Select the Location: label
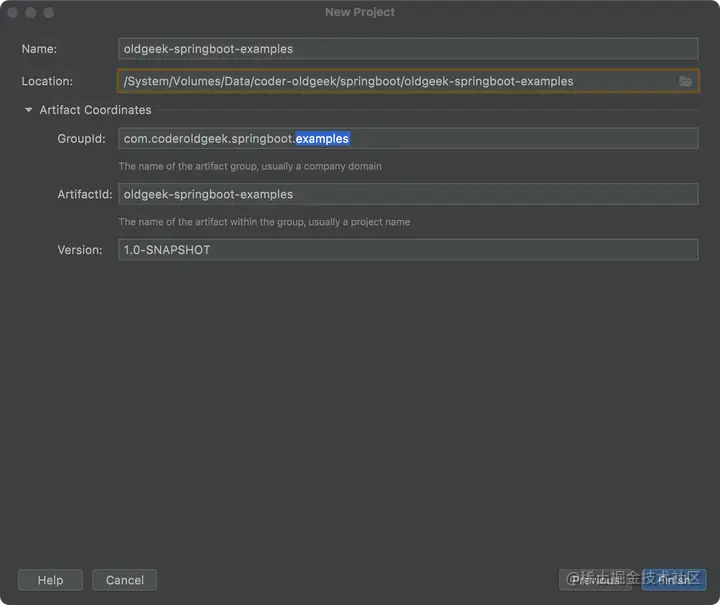 (x=47, y=81)
